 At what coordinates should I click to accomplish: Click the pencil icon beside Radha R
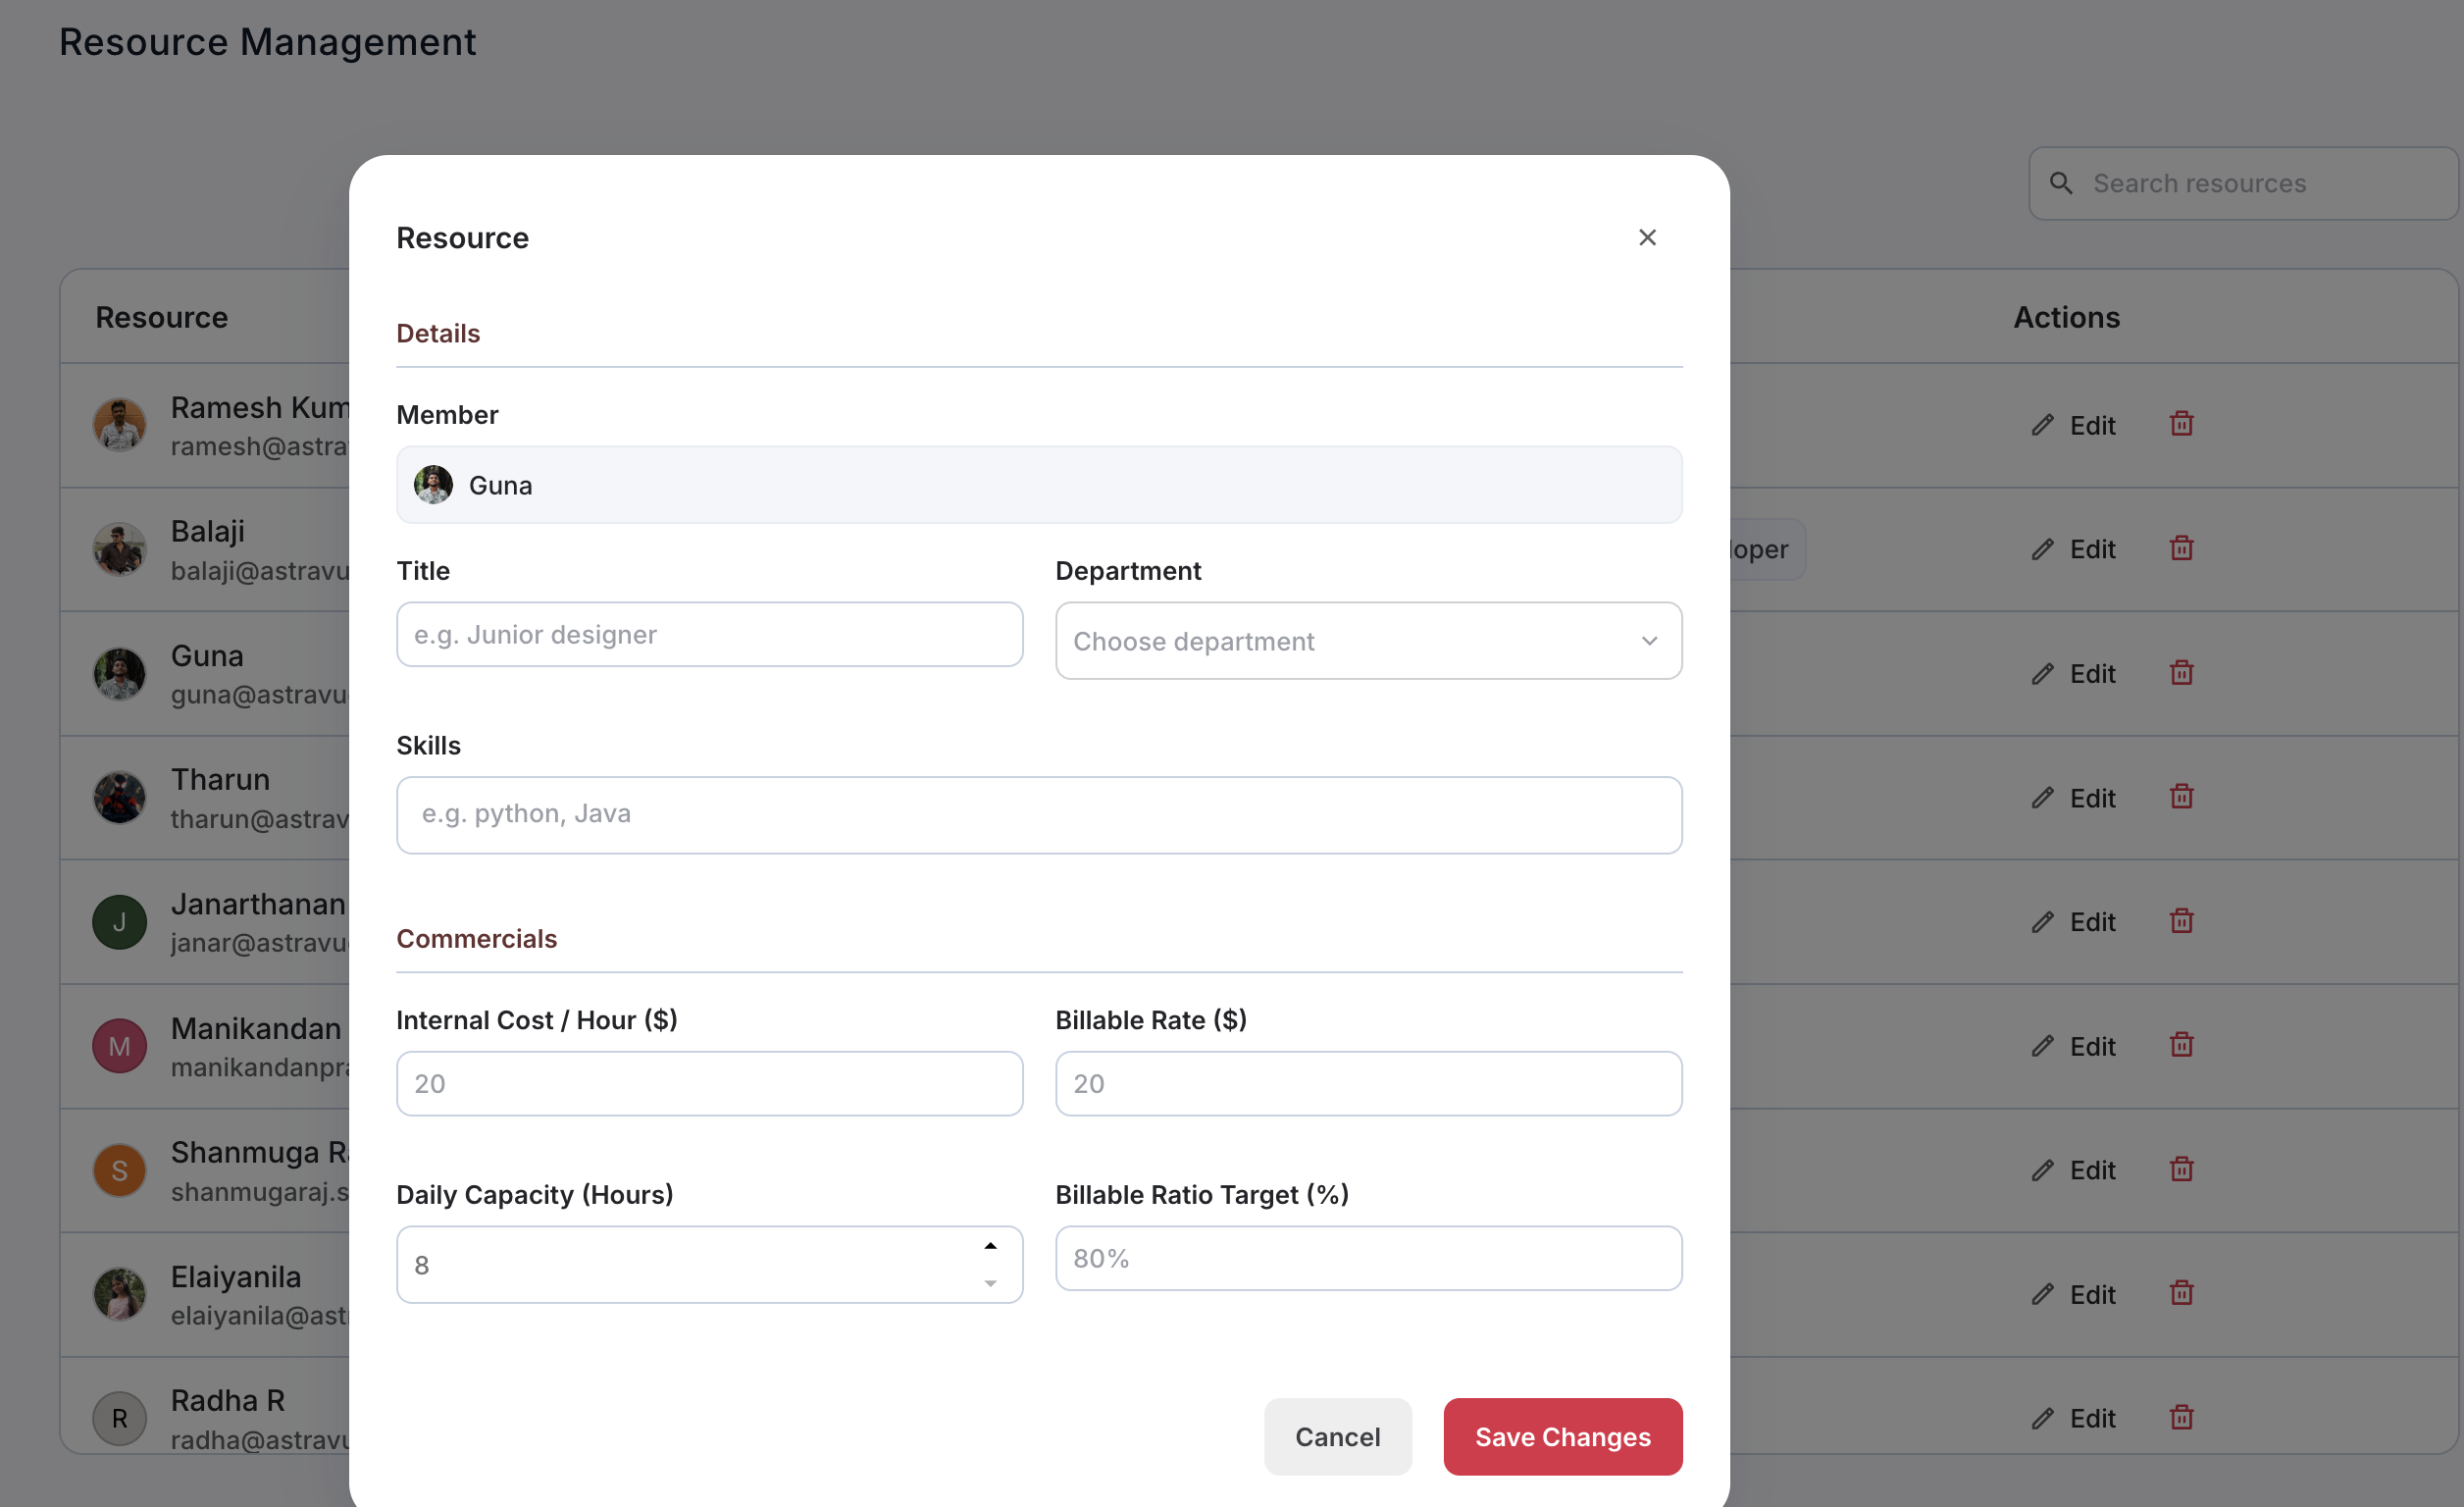click(x=2044, y=1418)
